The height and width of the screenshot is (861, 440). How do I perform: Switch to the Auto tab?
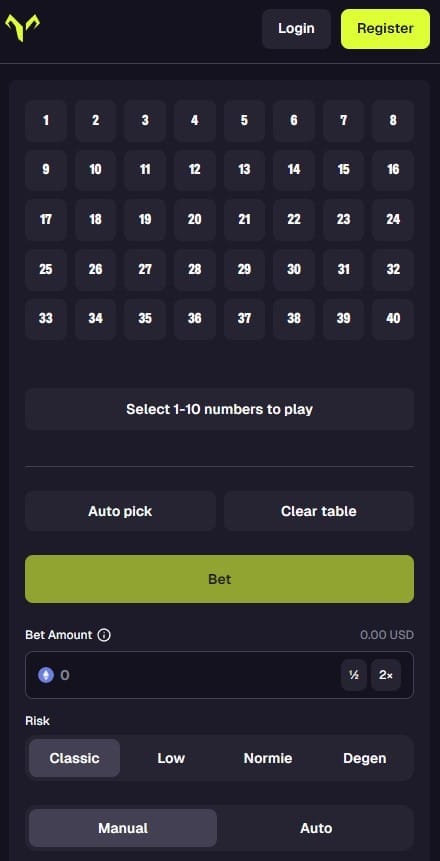316,828
